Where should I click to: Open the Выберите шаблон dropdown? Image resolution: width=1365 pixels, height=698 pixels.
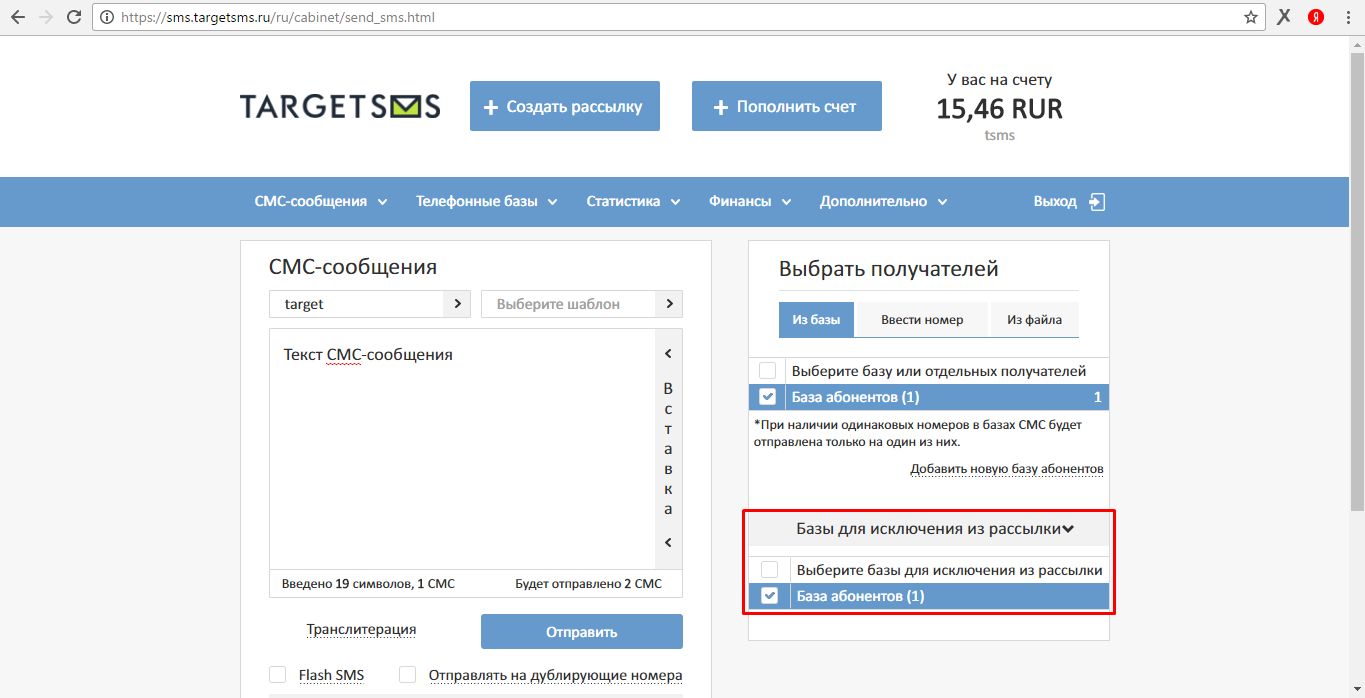coord(582,304)
